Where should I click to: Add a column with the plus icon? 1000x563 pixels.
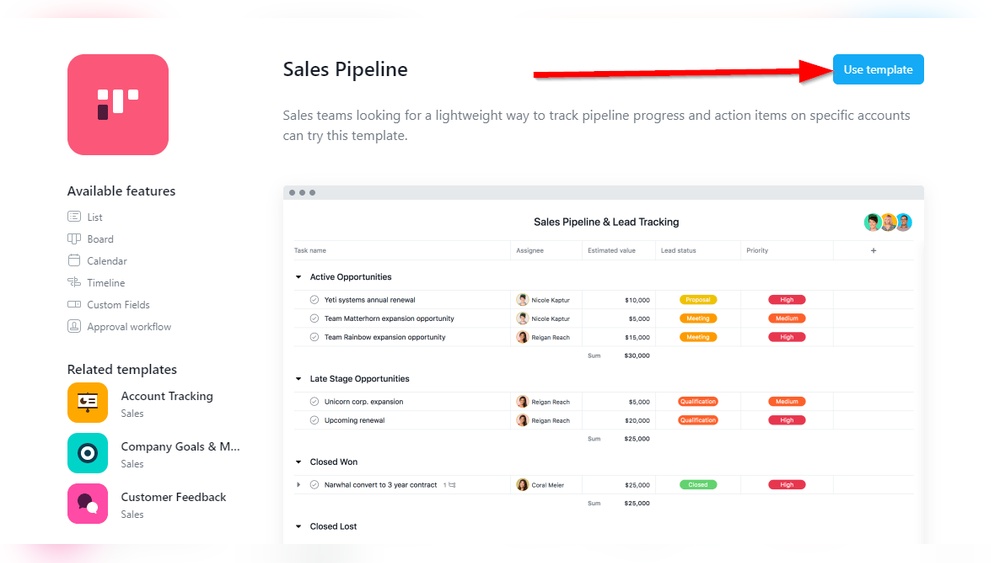coord(873,251)
